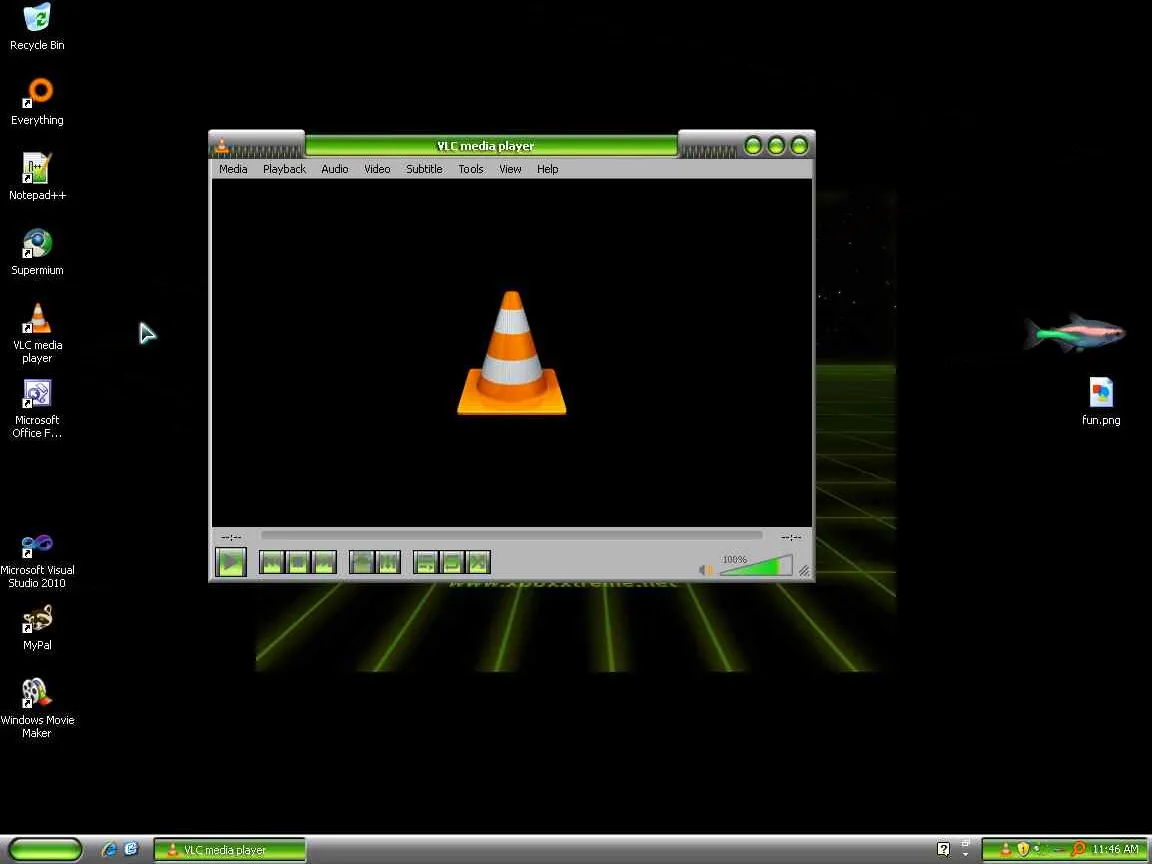Maximize the VLC media player window
The width and height of the screenshot is (1152, 864).
(776, 145)
